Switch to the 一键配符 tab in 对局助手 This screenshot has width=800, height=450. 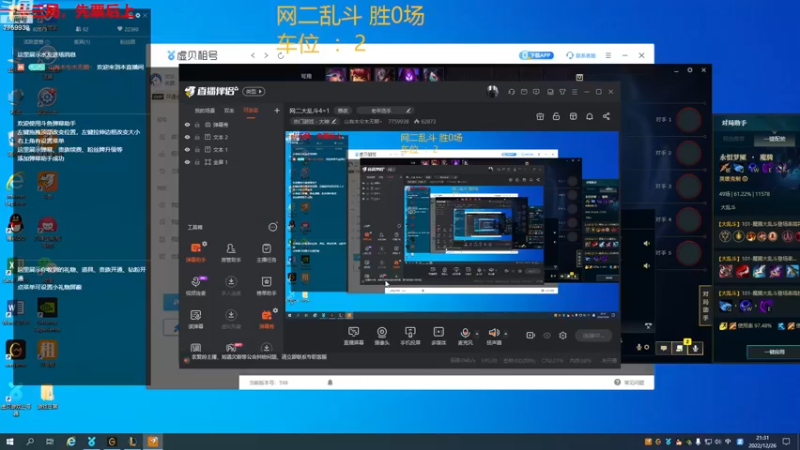click(774, 139)
